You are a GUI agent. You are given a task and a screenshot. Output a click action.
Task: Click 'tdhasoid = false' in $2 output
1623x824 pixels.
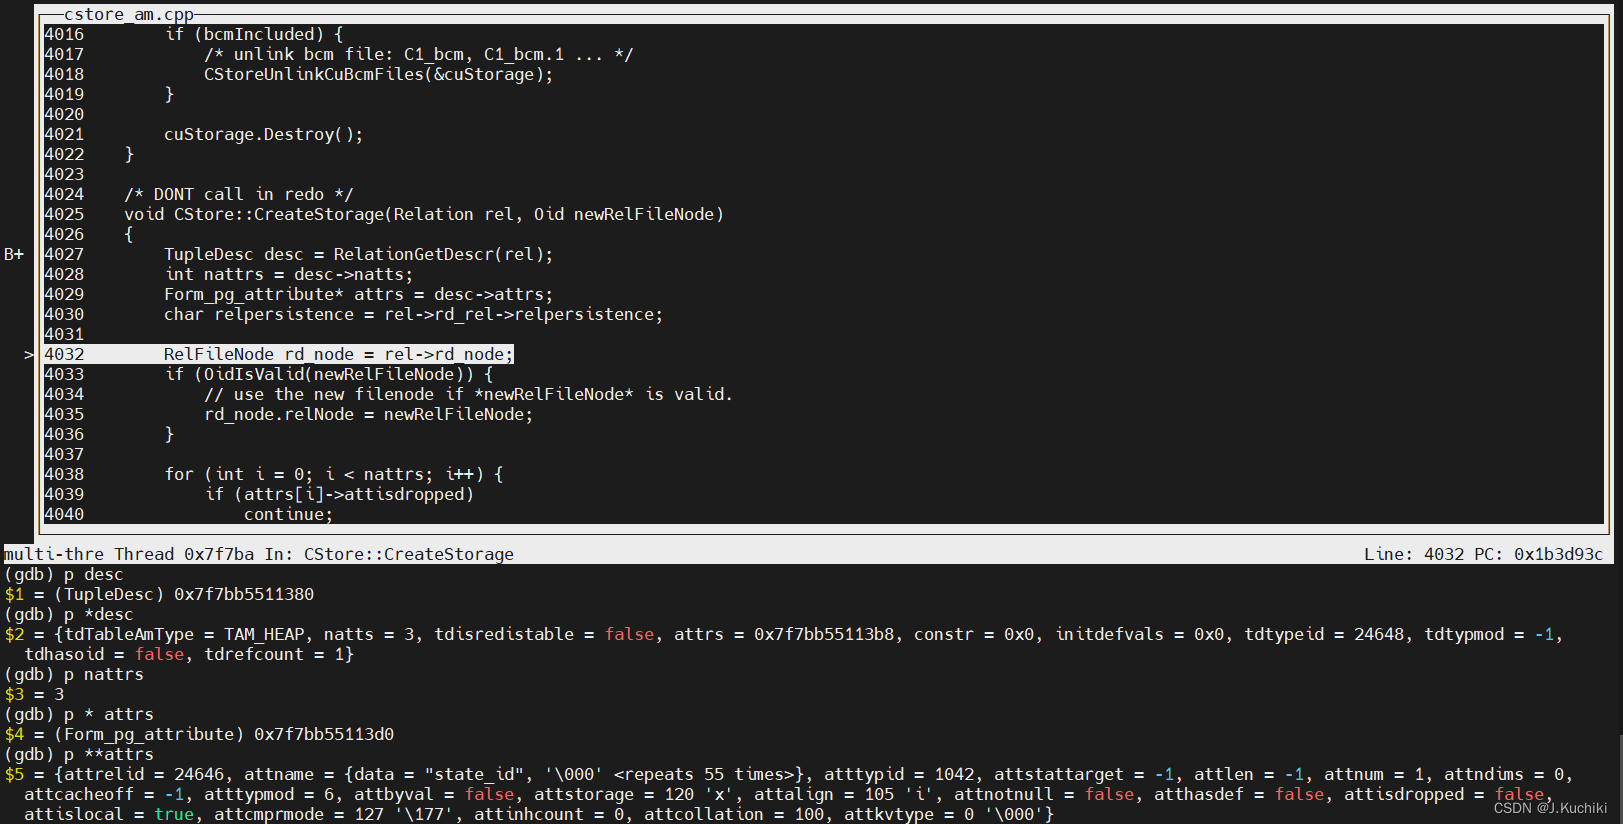(x=104, y=654)
